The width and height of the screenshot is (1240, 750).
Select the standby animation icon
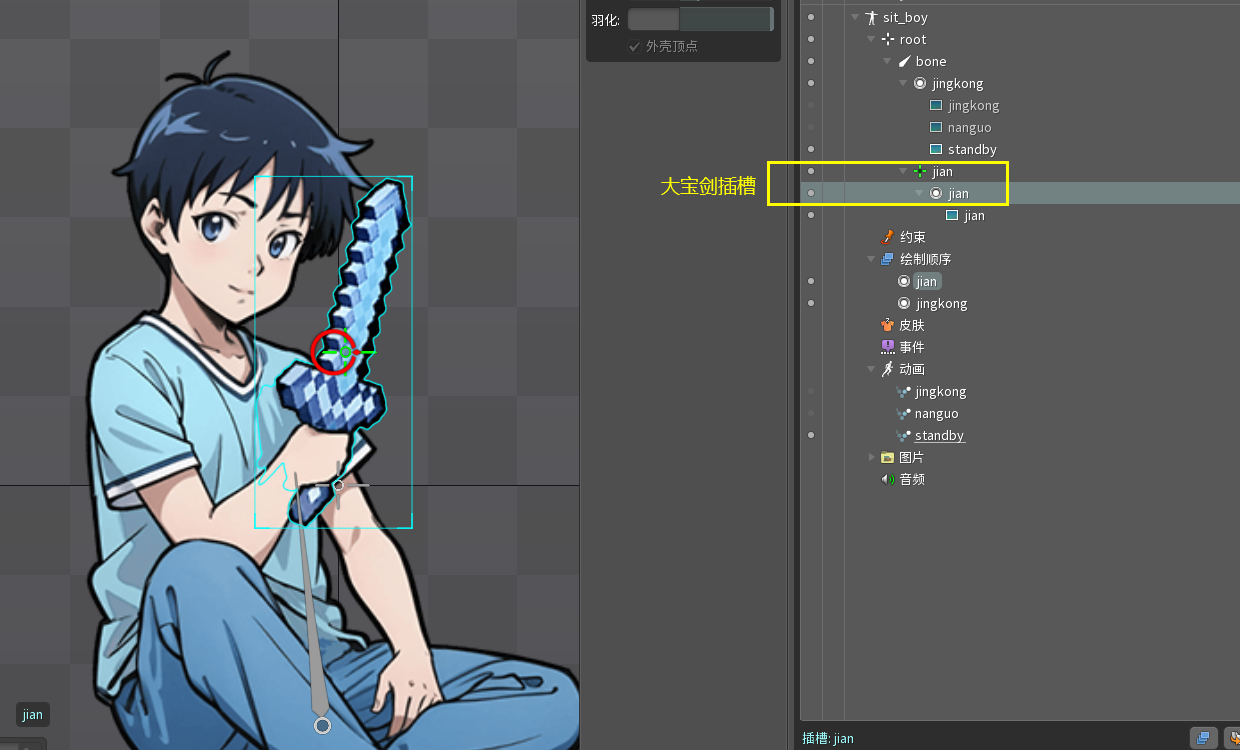[904, 435]
